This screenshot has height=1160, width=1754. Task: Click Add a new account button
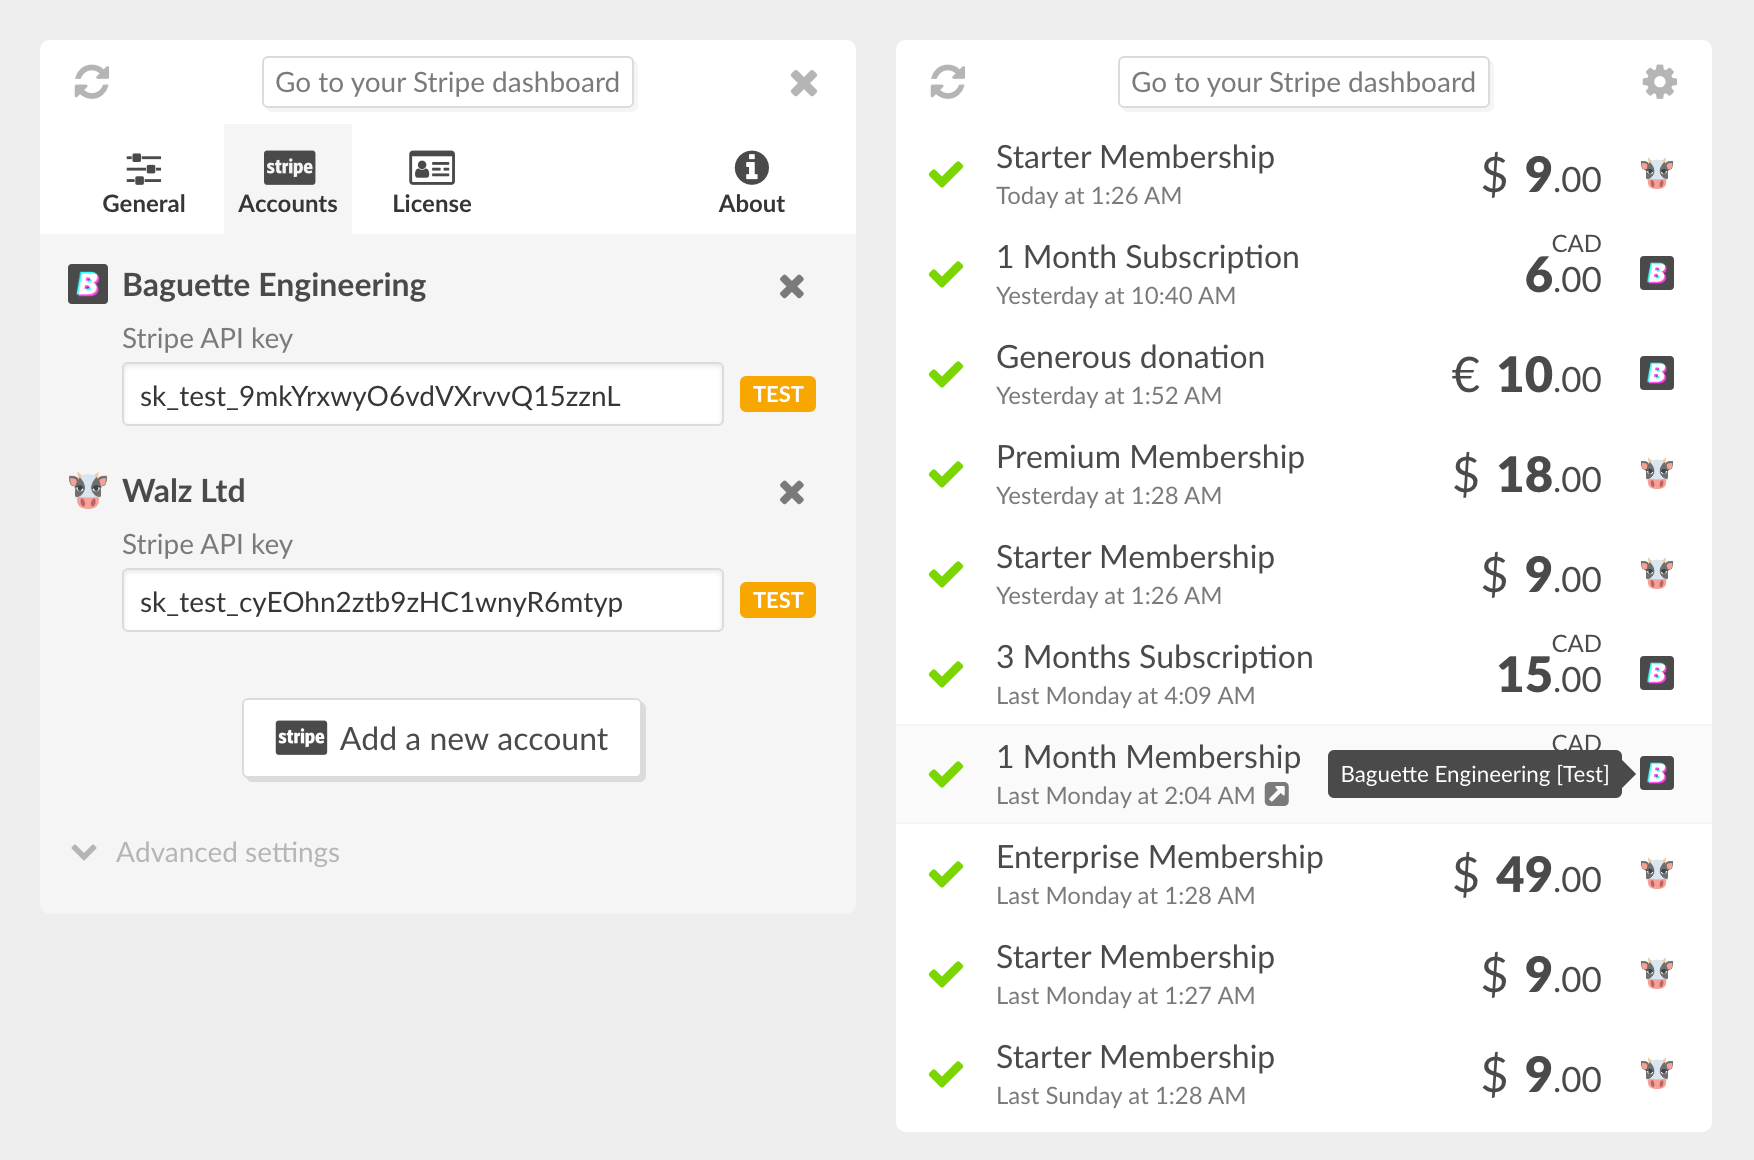coord(443,739)
